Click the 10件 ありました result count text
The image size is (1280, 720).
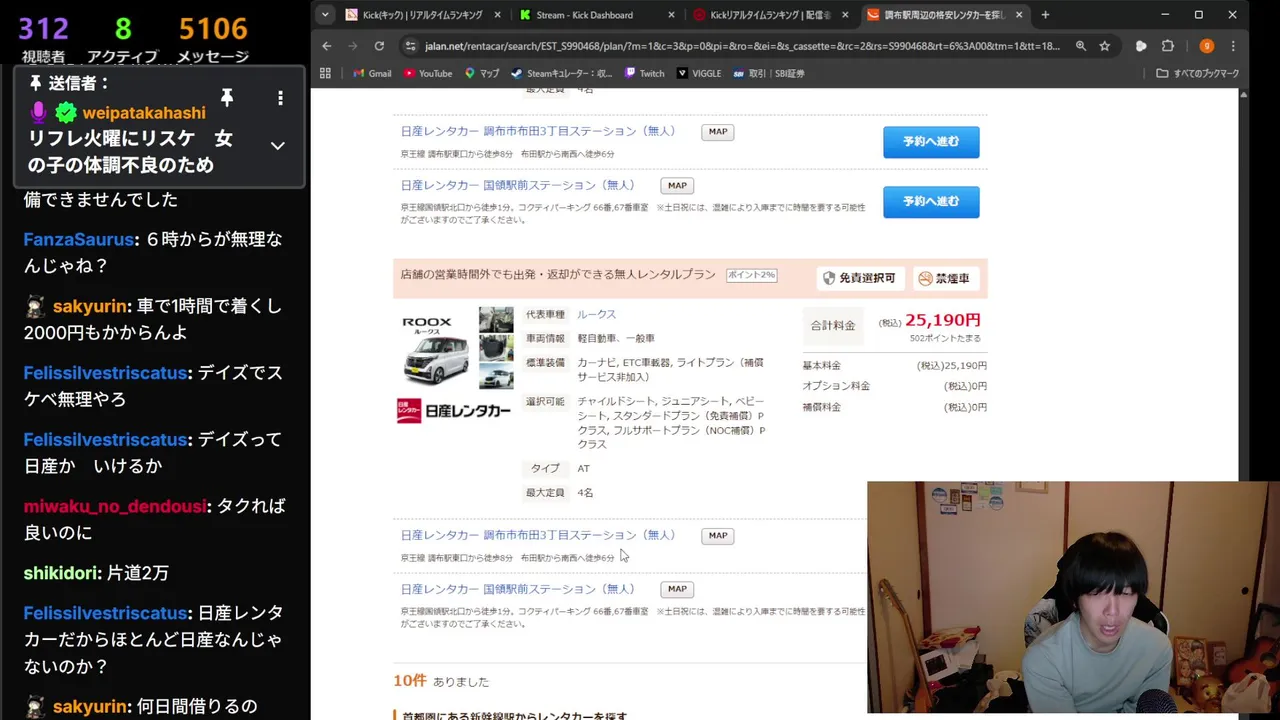[x=441, y=681]
